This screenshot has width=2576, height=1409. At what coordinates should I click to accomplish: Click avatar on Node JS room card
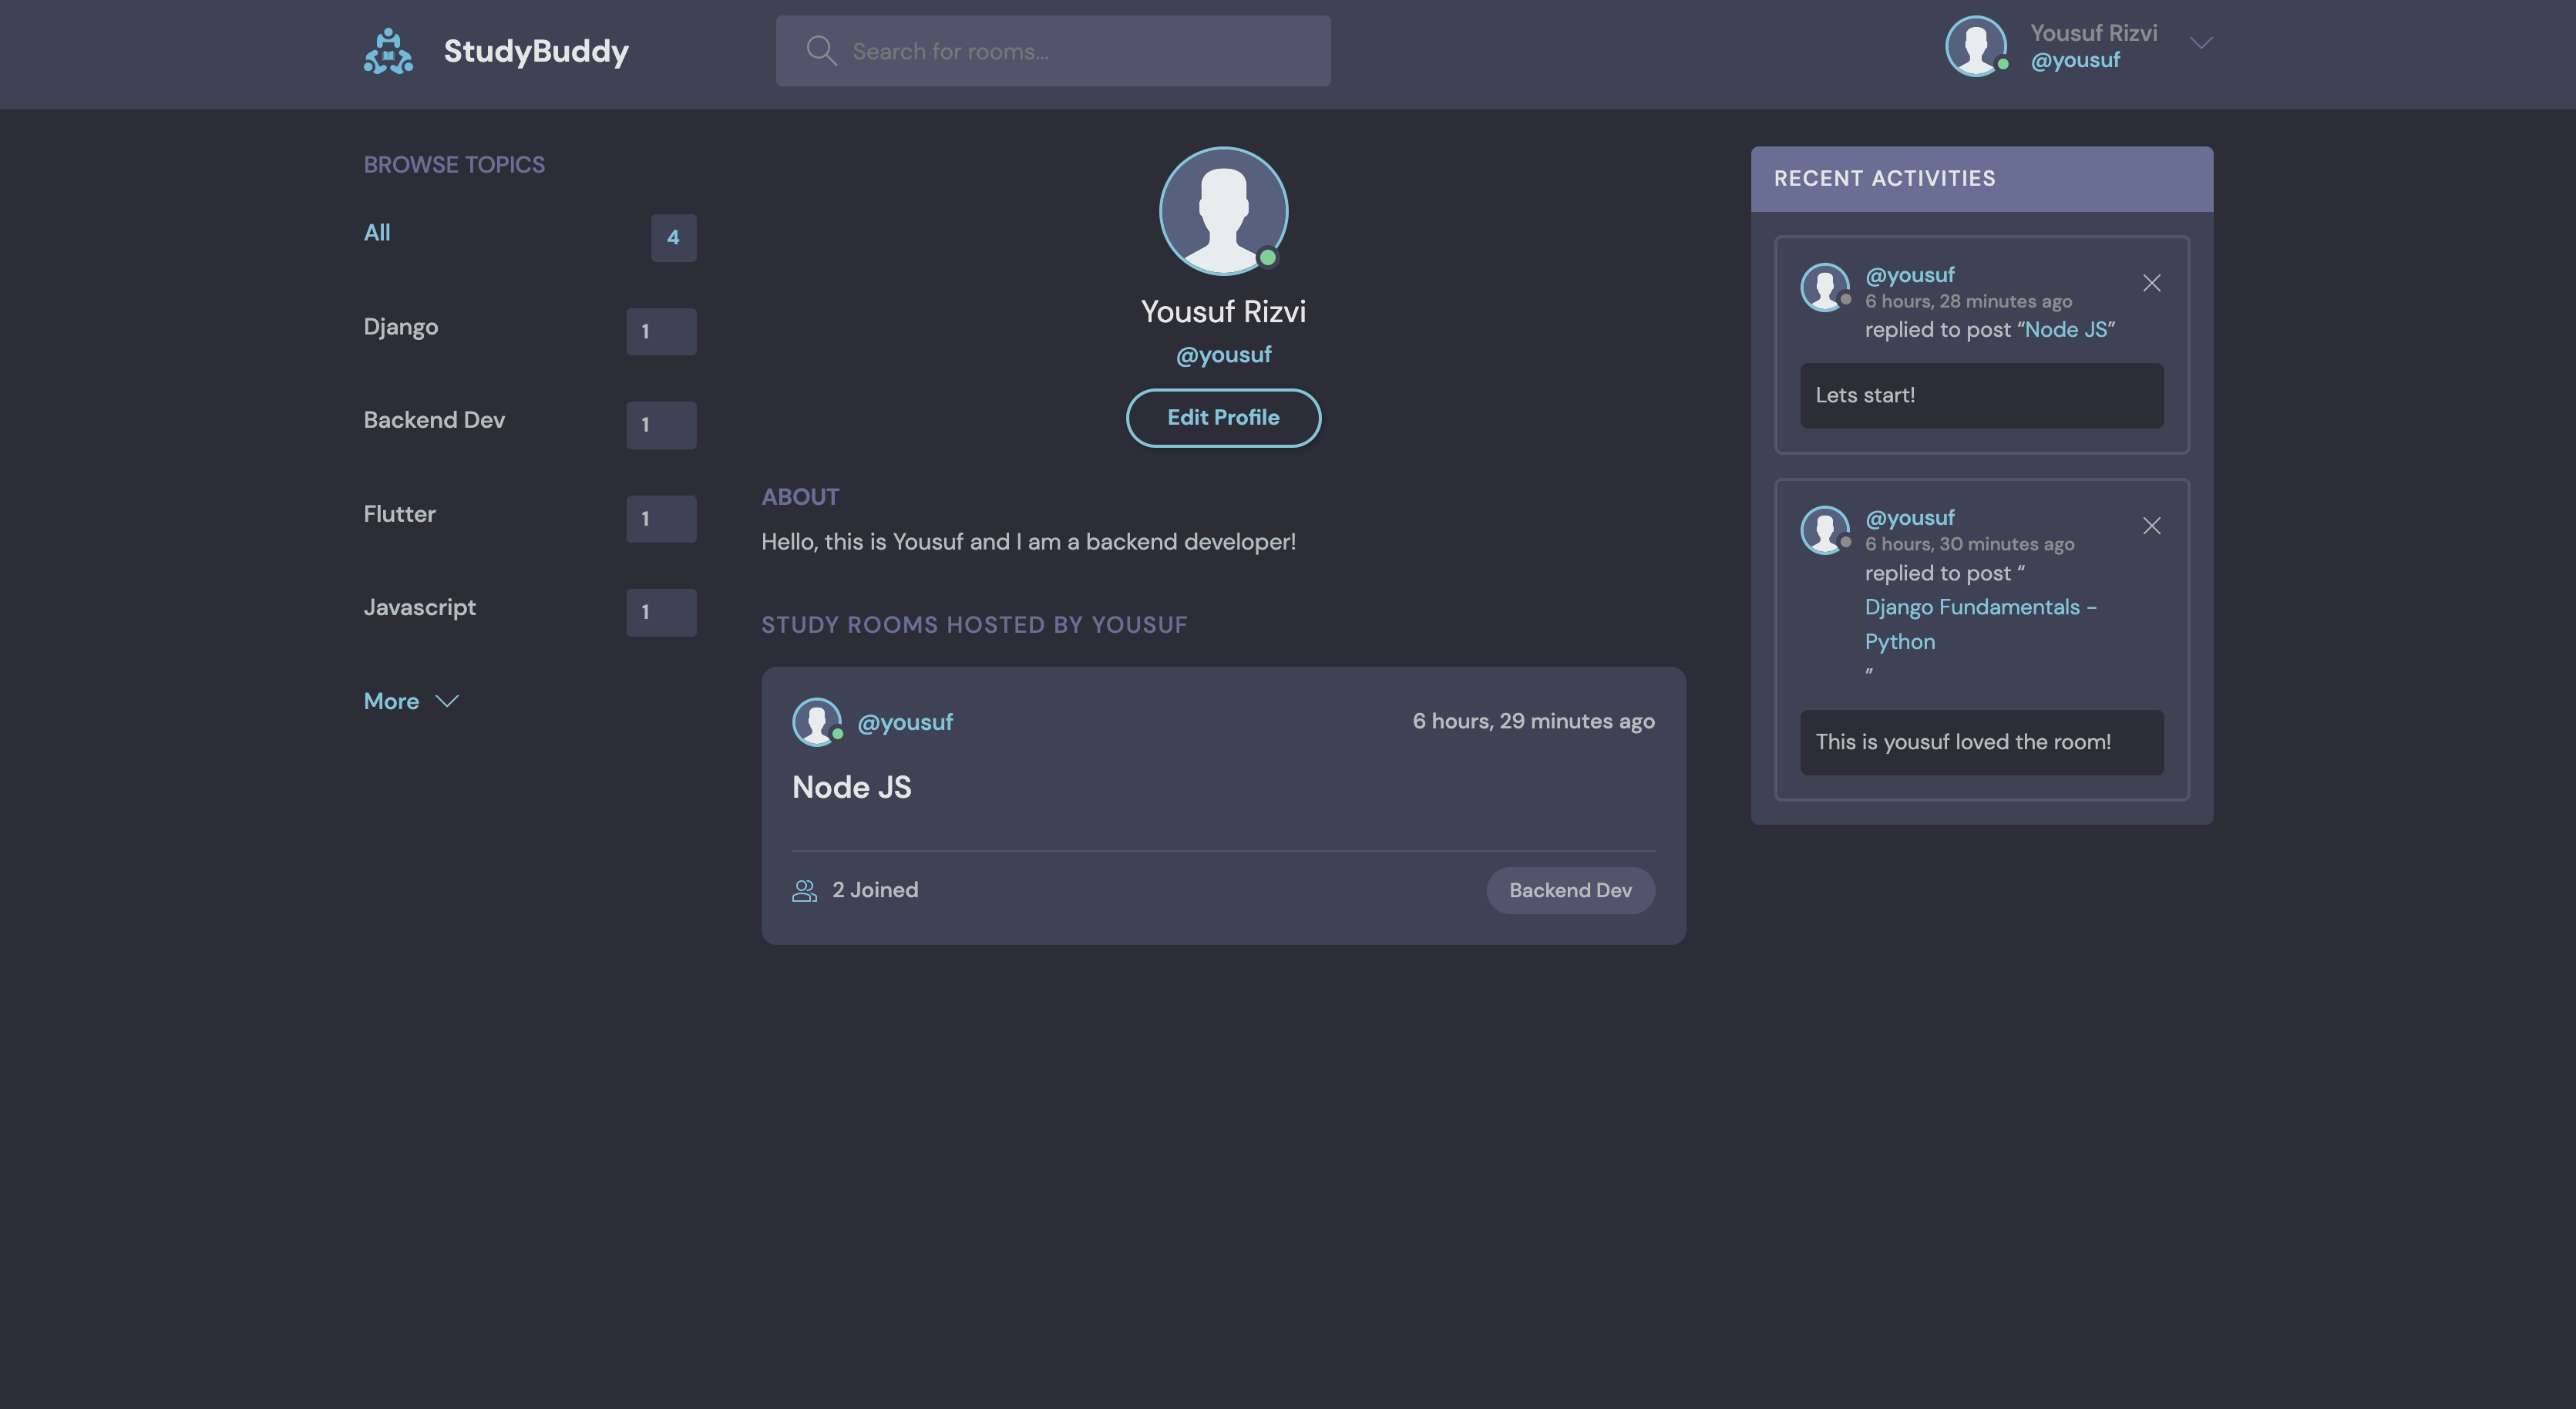pyautogui.click(x=816, y=721)
